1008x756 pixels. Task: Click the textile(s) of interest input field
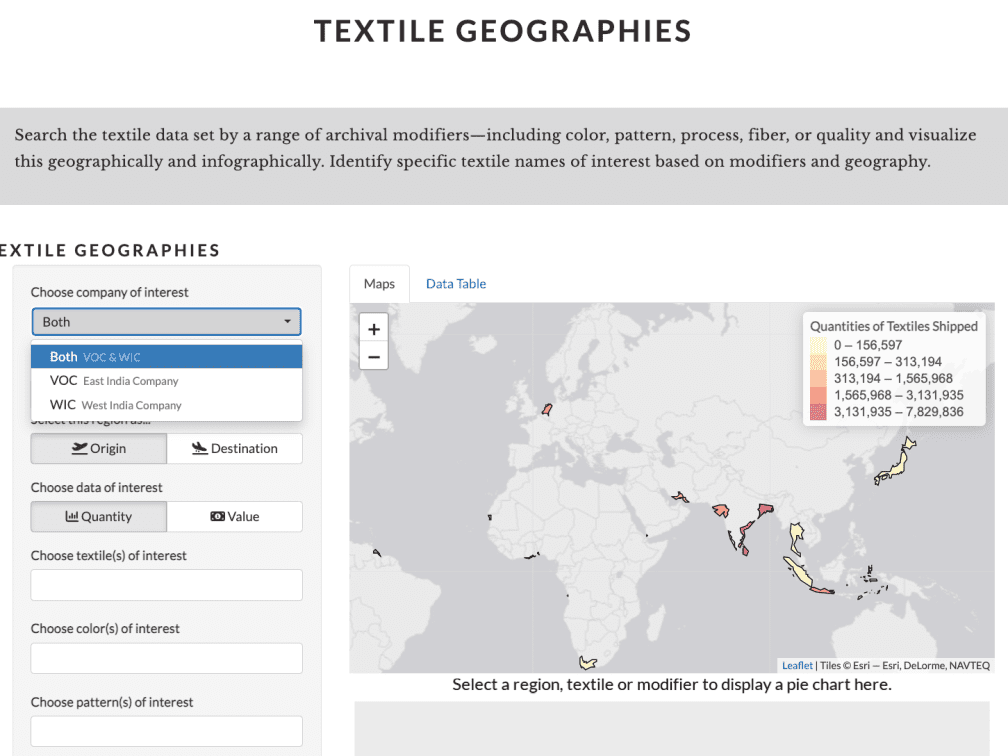click(x=166, y=585)
